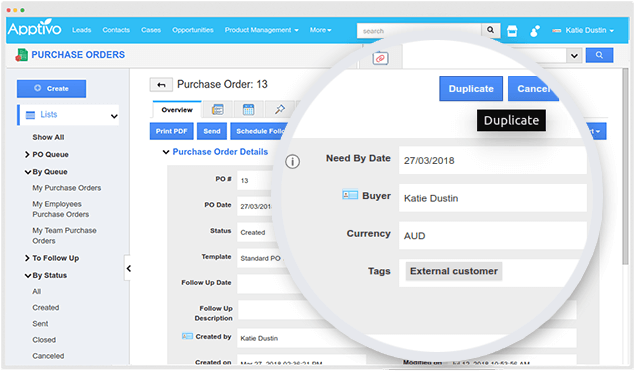Open the documents attachment paperclip icon
Viewport: 635px width, 371px height.
coord(380,58)
